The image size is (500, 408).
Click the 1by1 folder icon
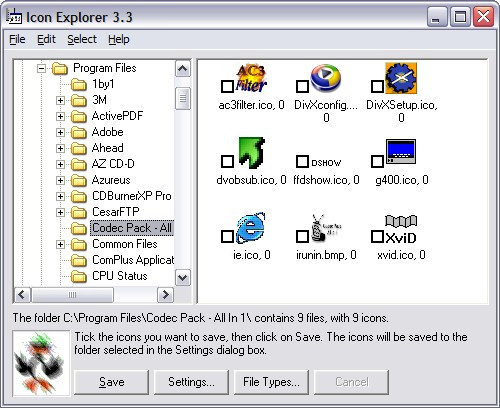(79, 84)
